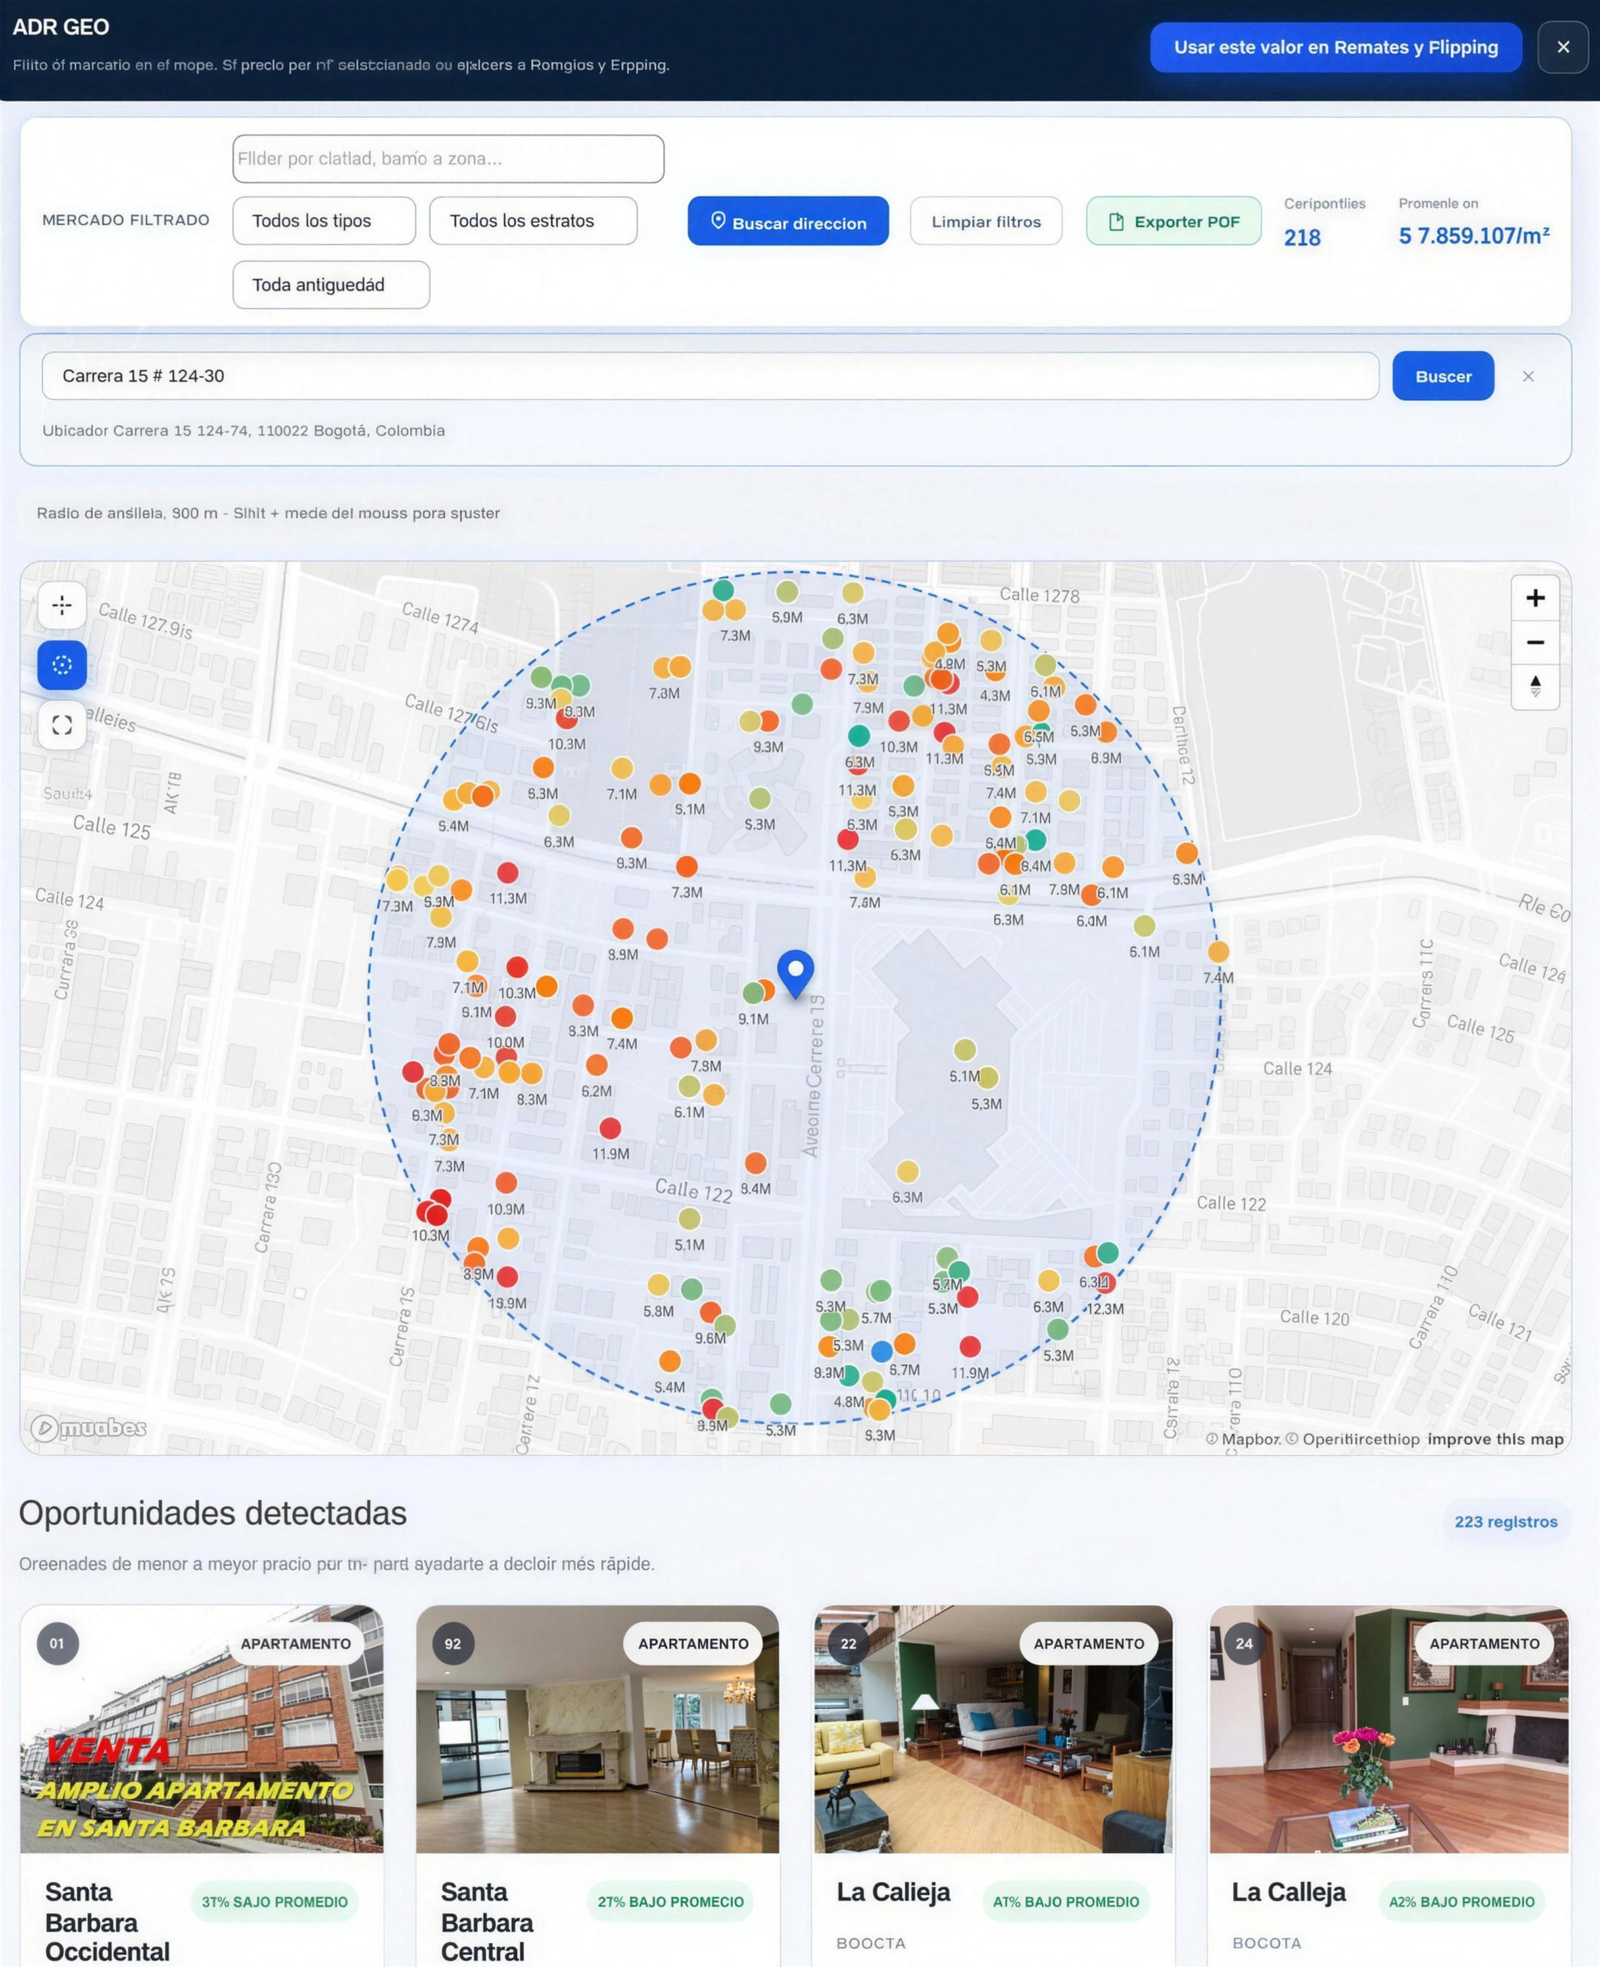Screen dimensions: 1600x1967
Task: Click the Mapbox logo on map
Action: point(88,1428)
